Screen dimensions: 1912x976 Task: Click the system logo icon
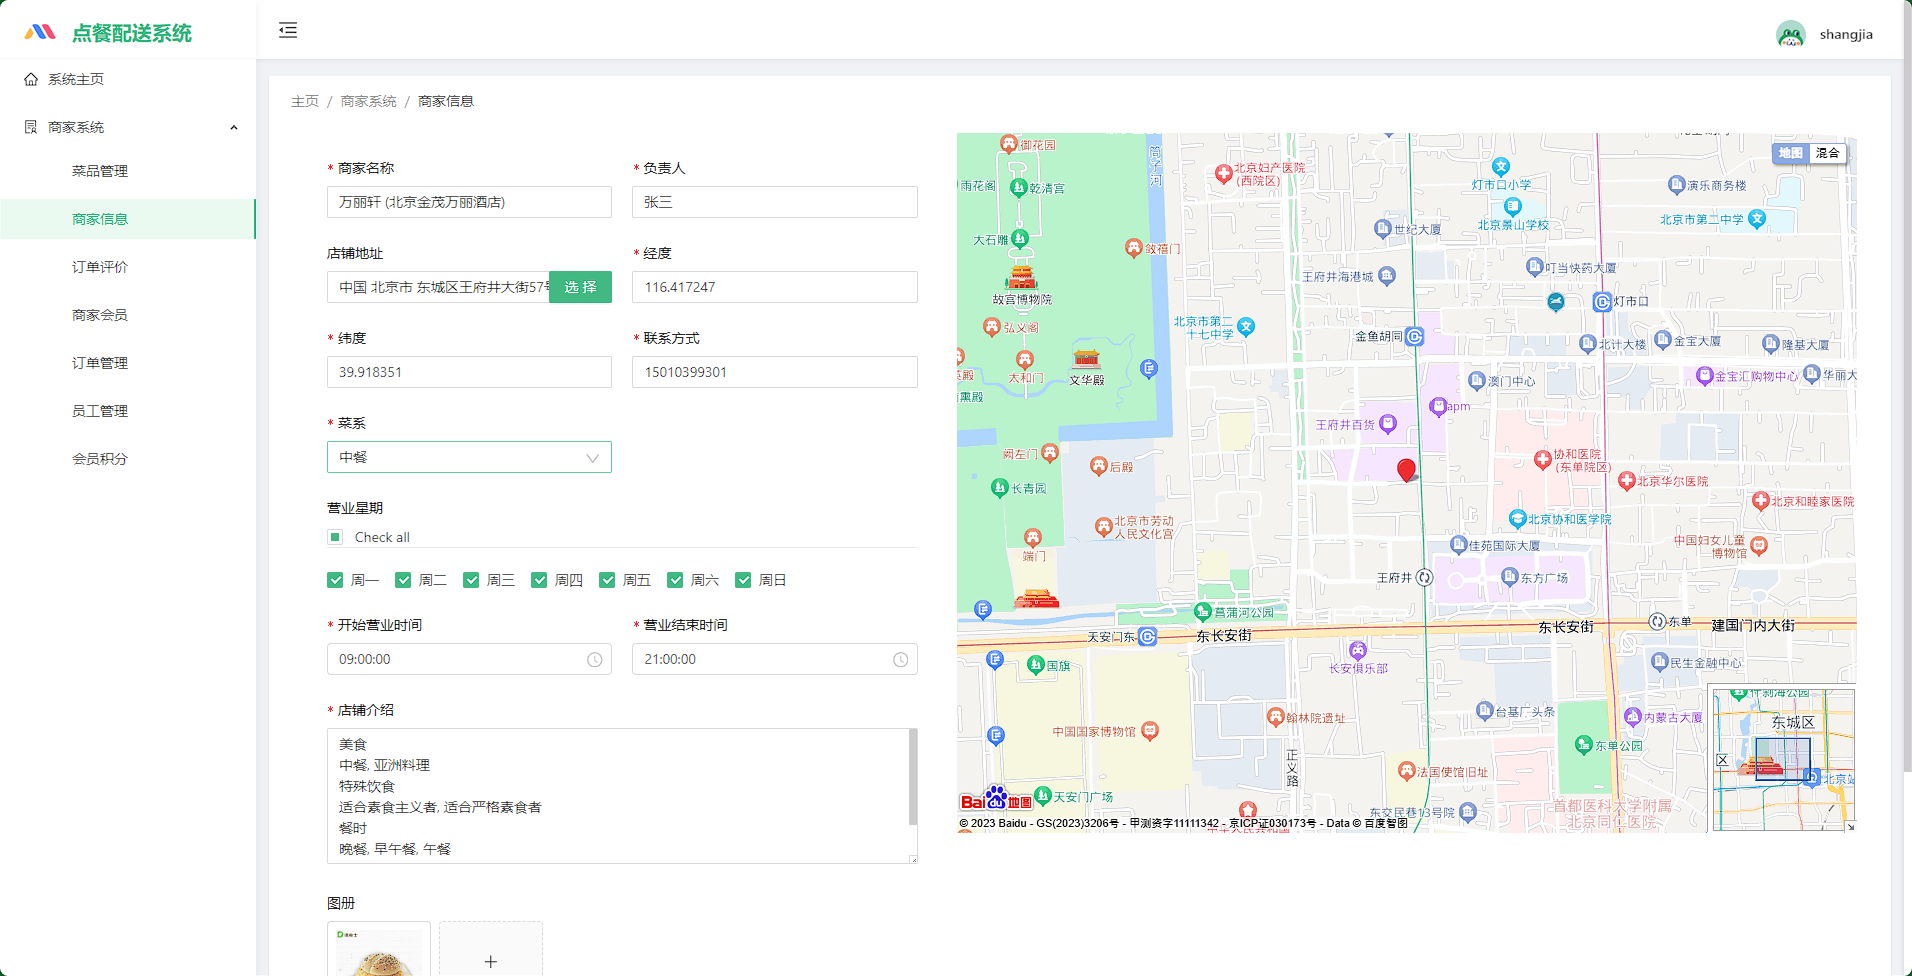point(40,32)
